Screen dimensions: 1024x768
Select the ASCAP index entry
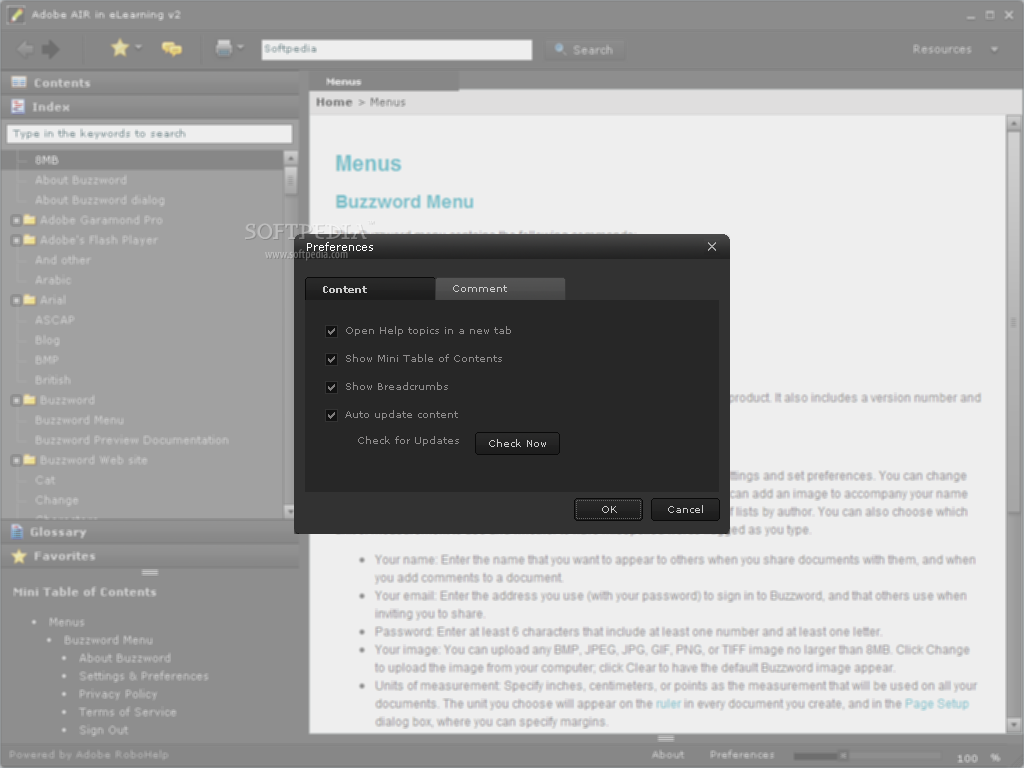point(55,320)
